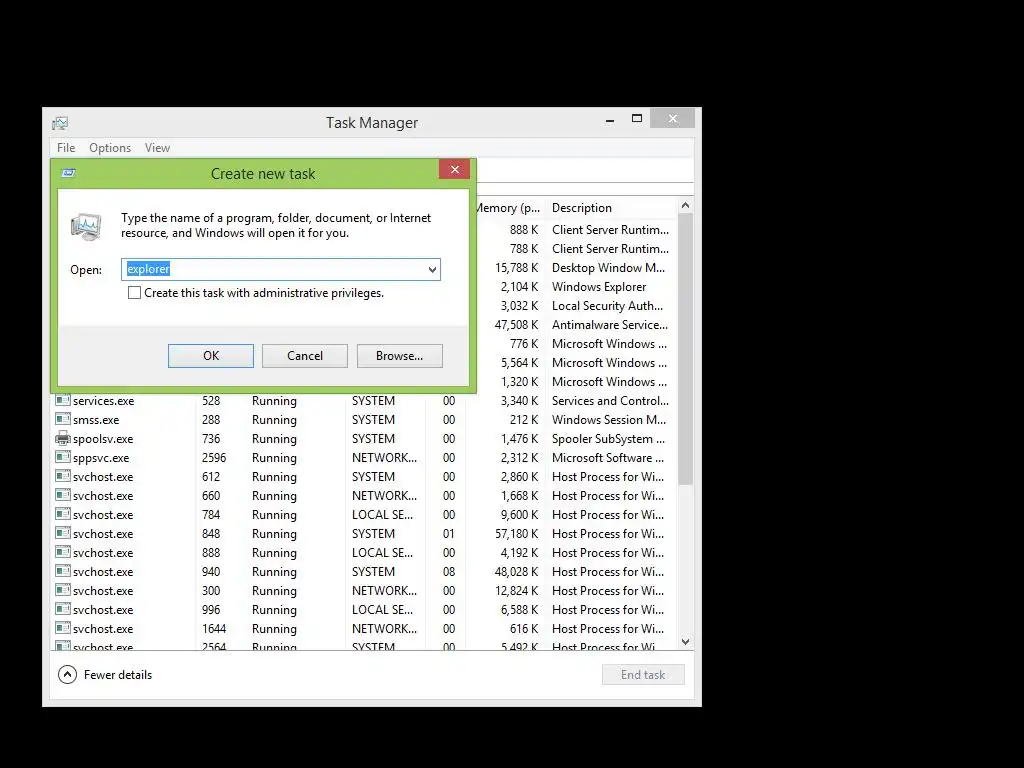Image resolution: width=1024 pixels, height=768 pixels.
Task: Click icon of svchost.exe with PID 612
Action: [63, 476]
